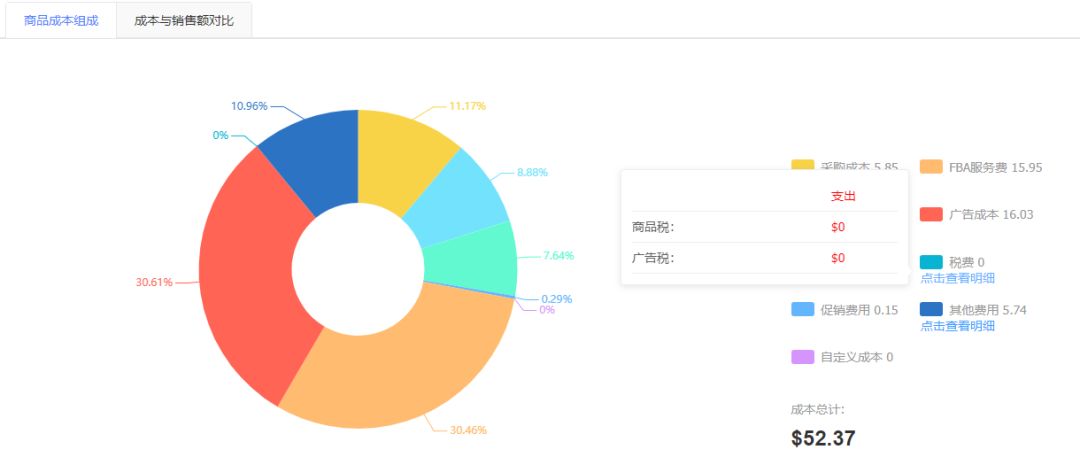
Task: Click the dark blue 其他费用 legend swatch
Action: coord(931,310)
